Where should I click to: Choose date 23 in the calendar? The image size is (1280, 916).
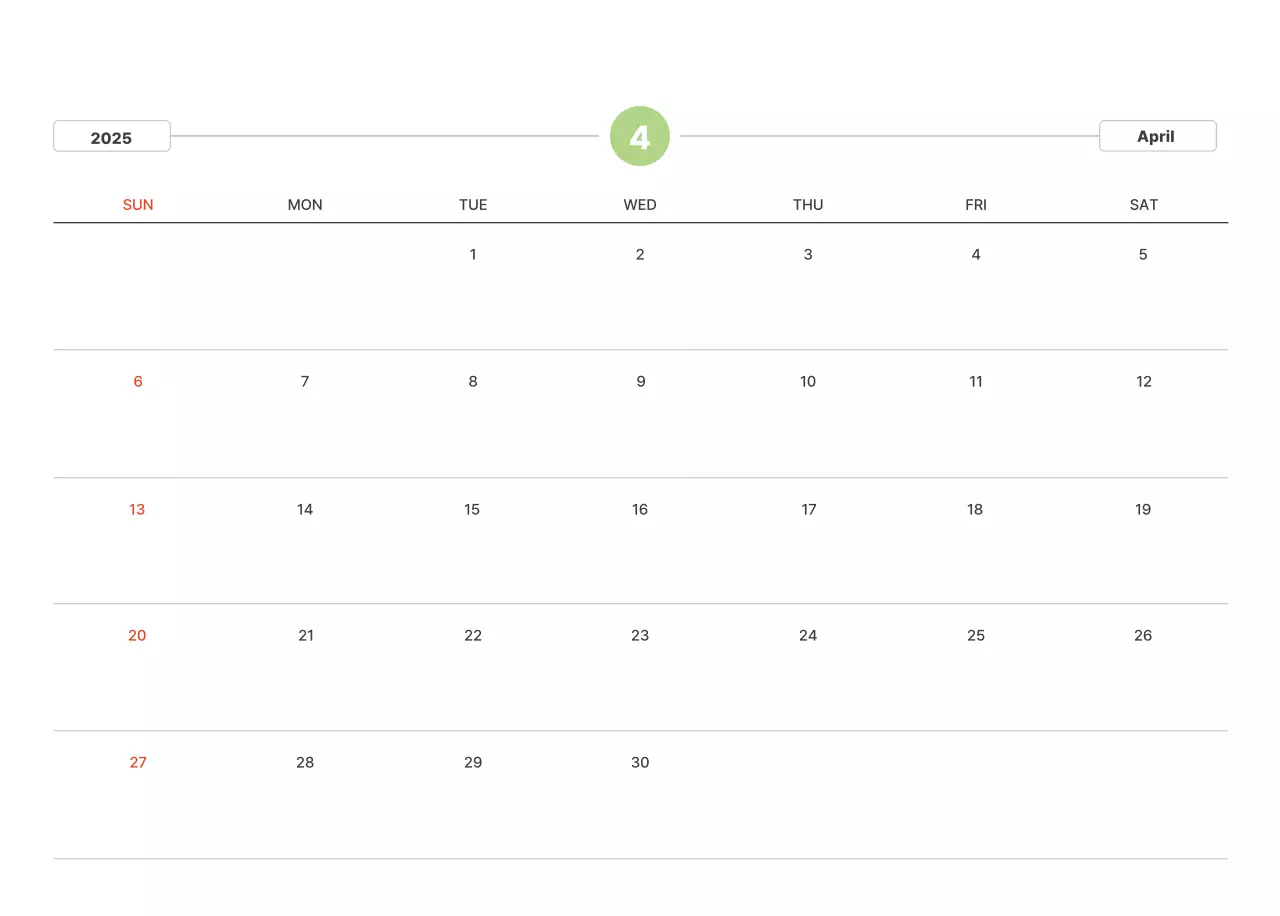pyautogui.click(x=640, y=635)
